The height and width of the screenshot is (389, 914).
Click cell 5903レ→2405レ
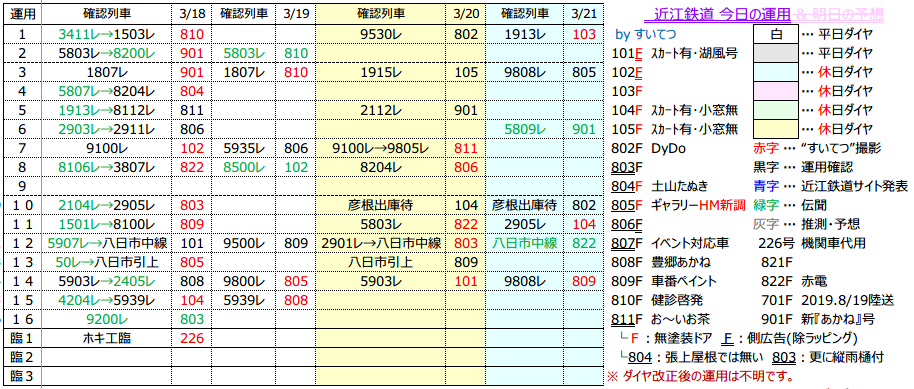(106, 280)
